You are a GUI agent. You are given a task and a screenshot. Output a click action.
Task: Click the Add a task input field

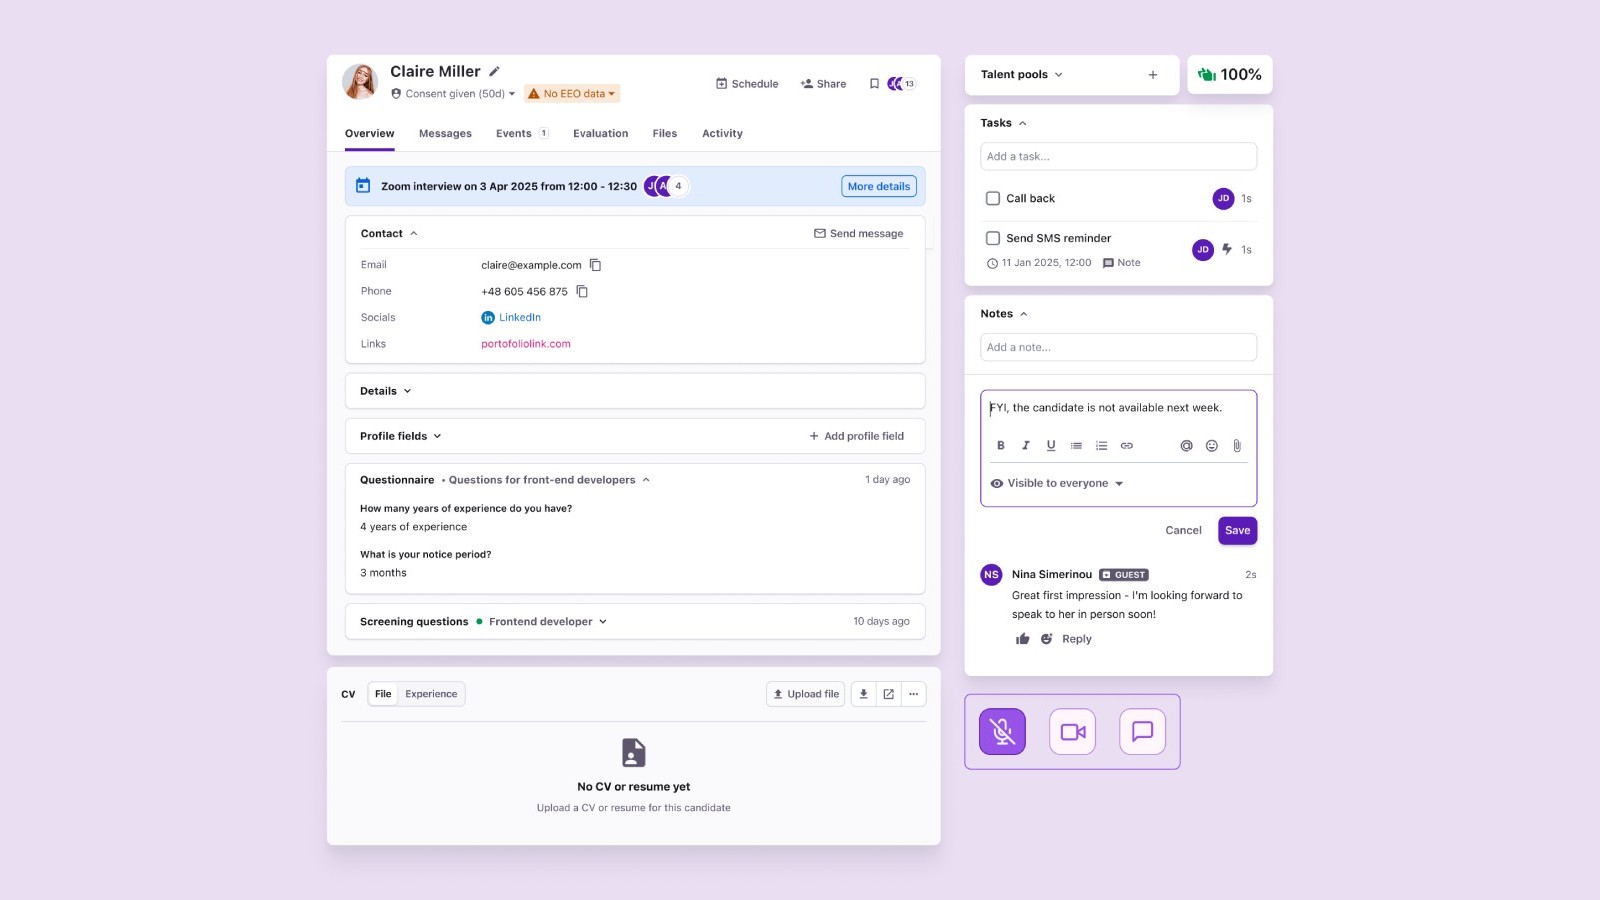point(1118,157)
